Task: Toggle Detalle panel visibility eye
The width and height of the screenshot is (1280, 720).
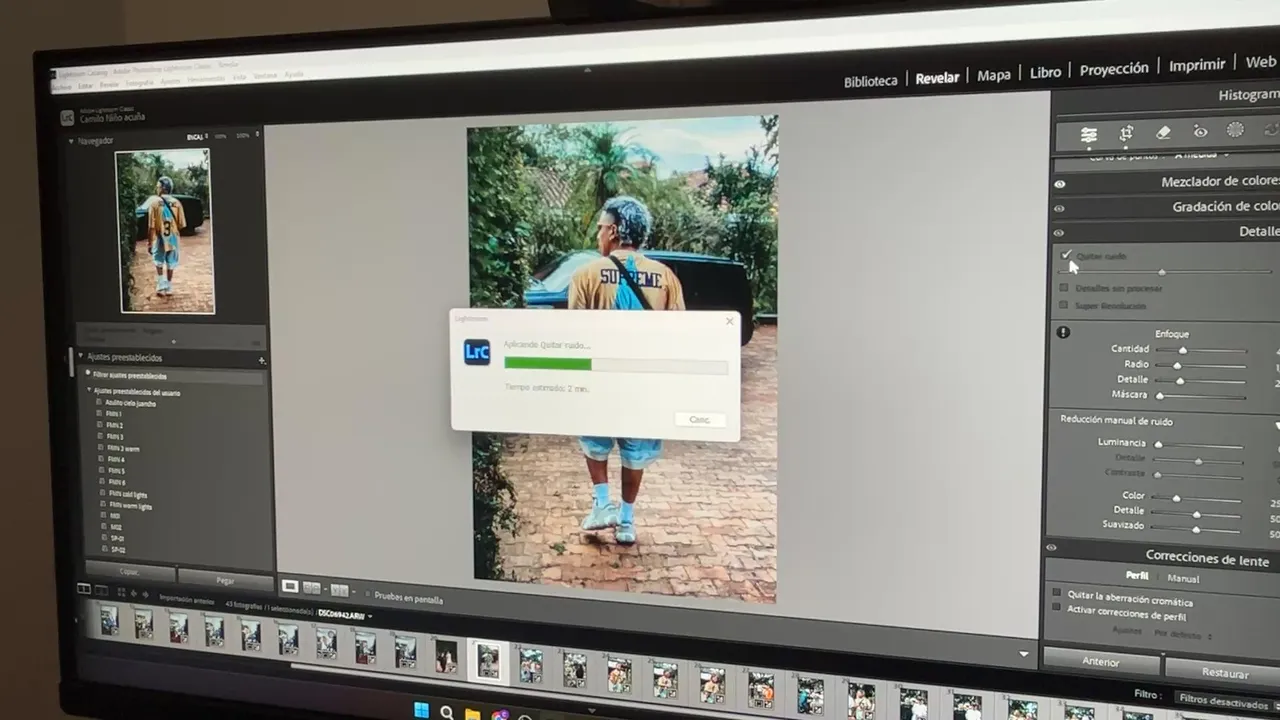Action: pyautogui.click(x=1059, y=233)
